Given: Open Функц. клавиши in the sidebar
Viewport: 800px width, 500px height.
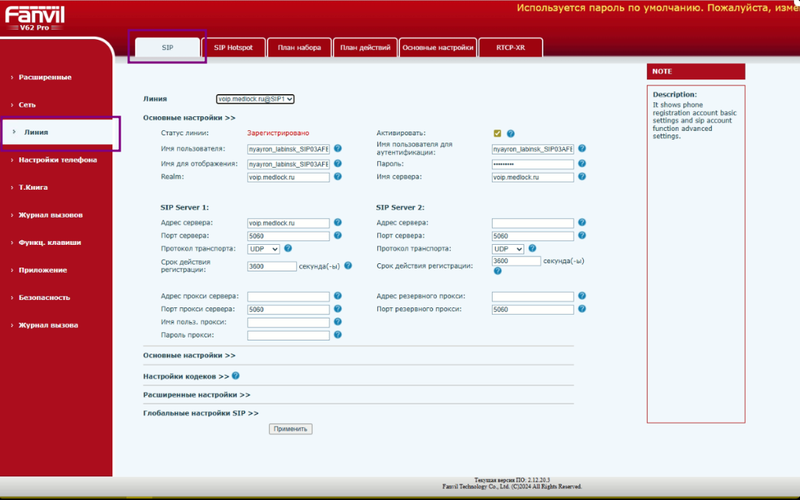Looking at the screenshot, I should (x=49, y=243).
